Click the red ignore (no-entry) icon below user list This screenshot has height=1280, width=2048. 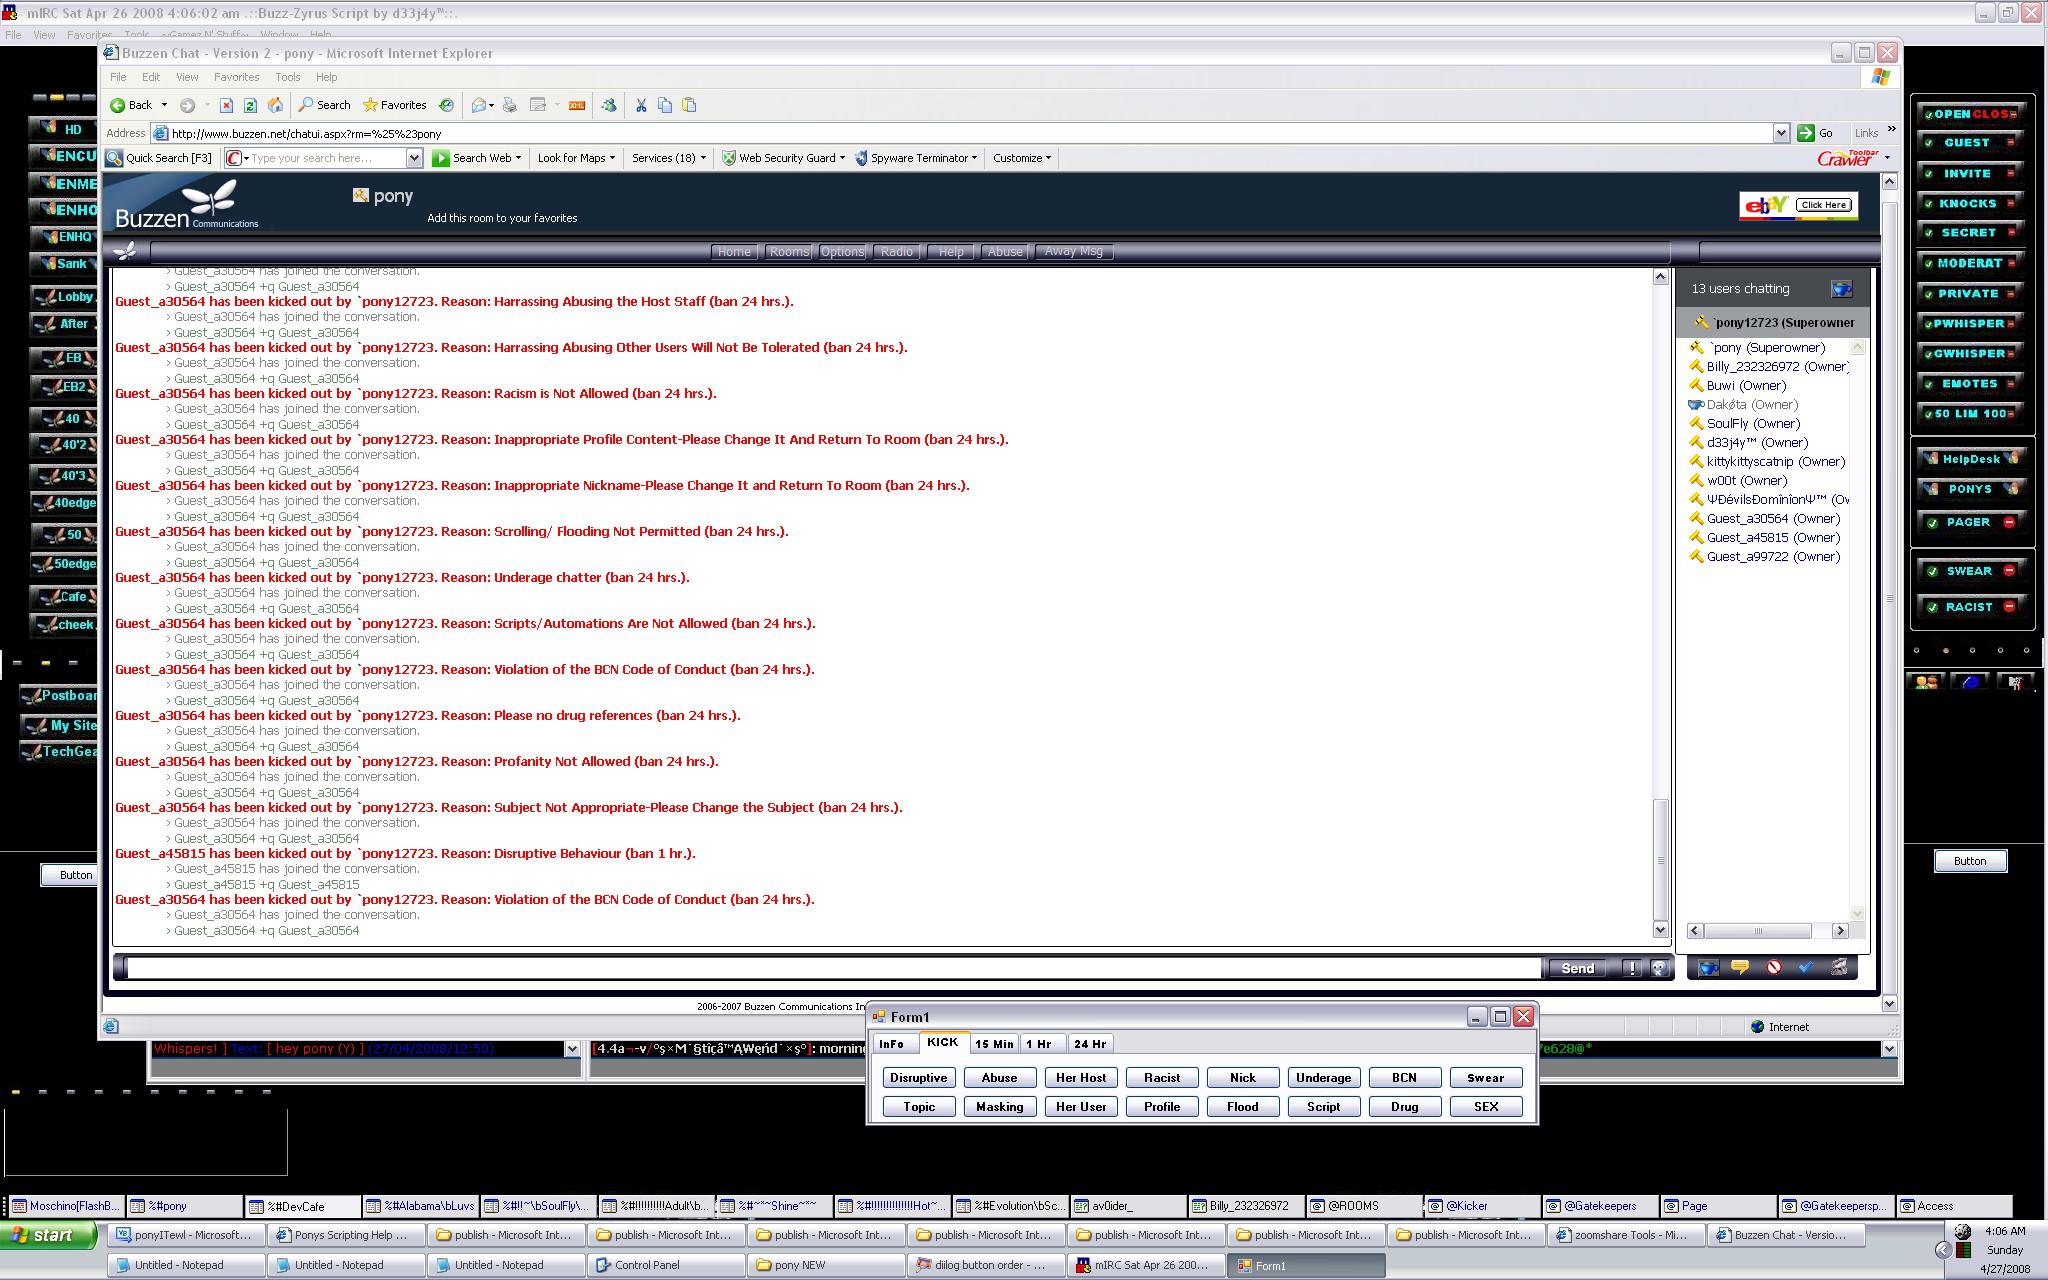(x=1773, y=967)
